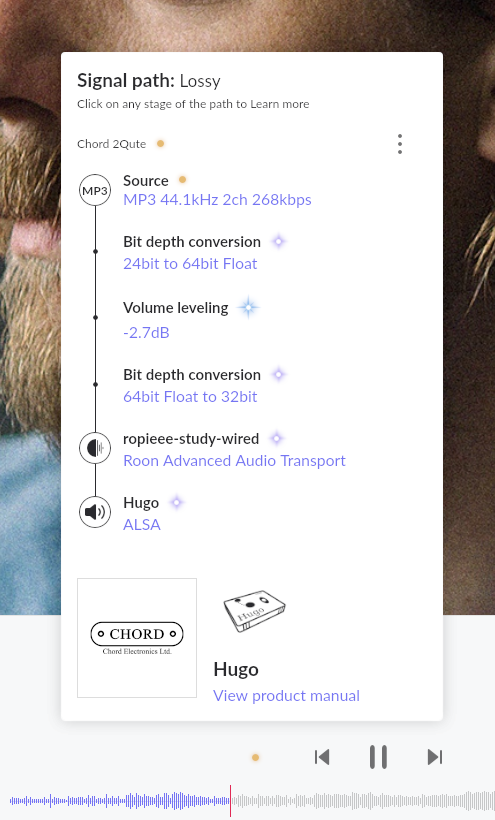Pause the playback

pos(378,757)
